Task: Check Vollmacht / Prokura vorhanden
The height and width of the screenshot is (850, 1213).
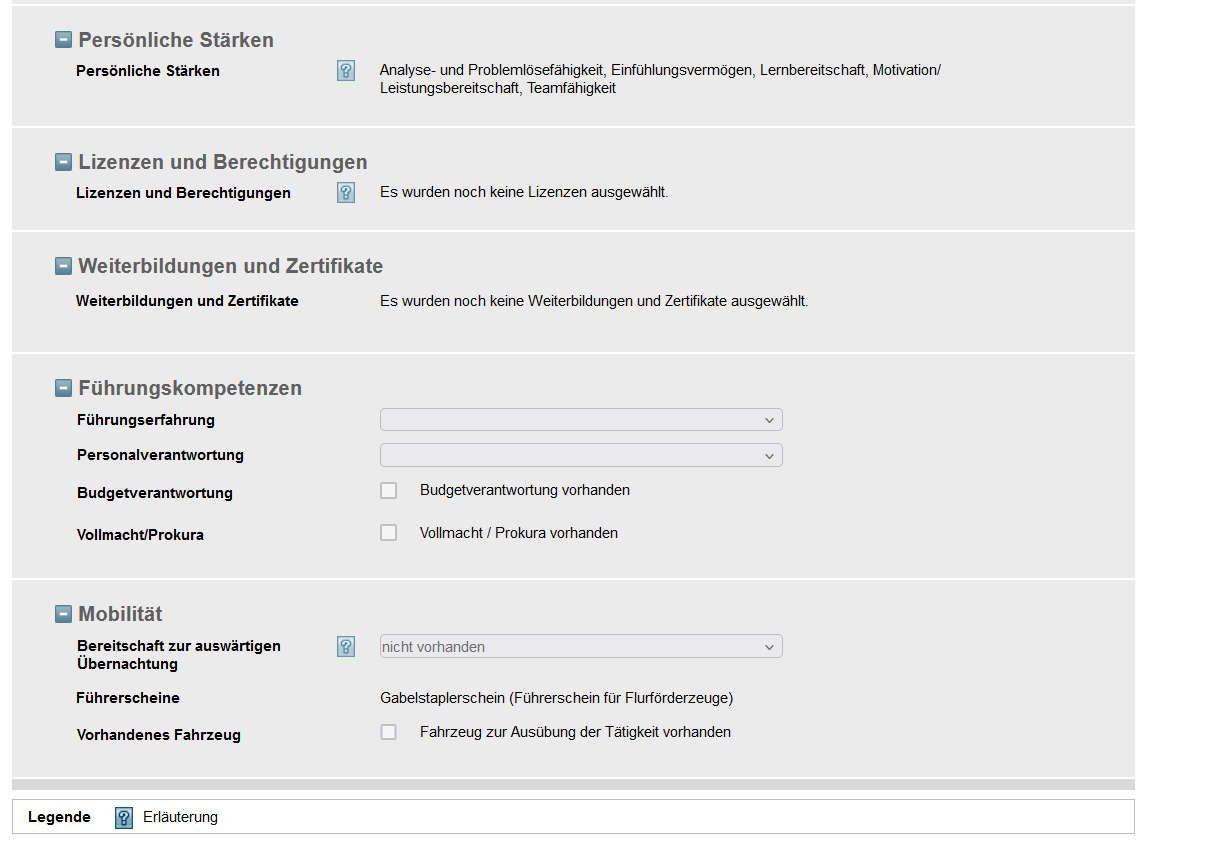Action: click(389, 533)
